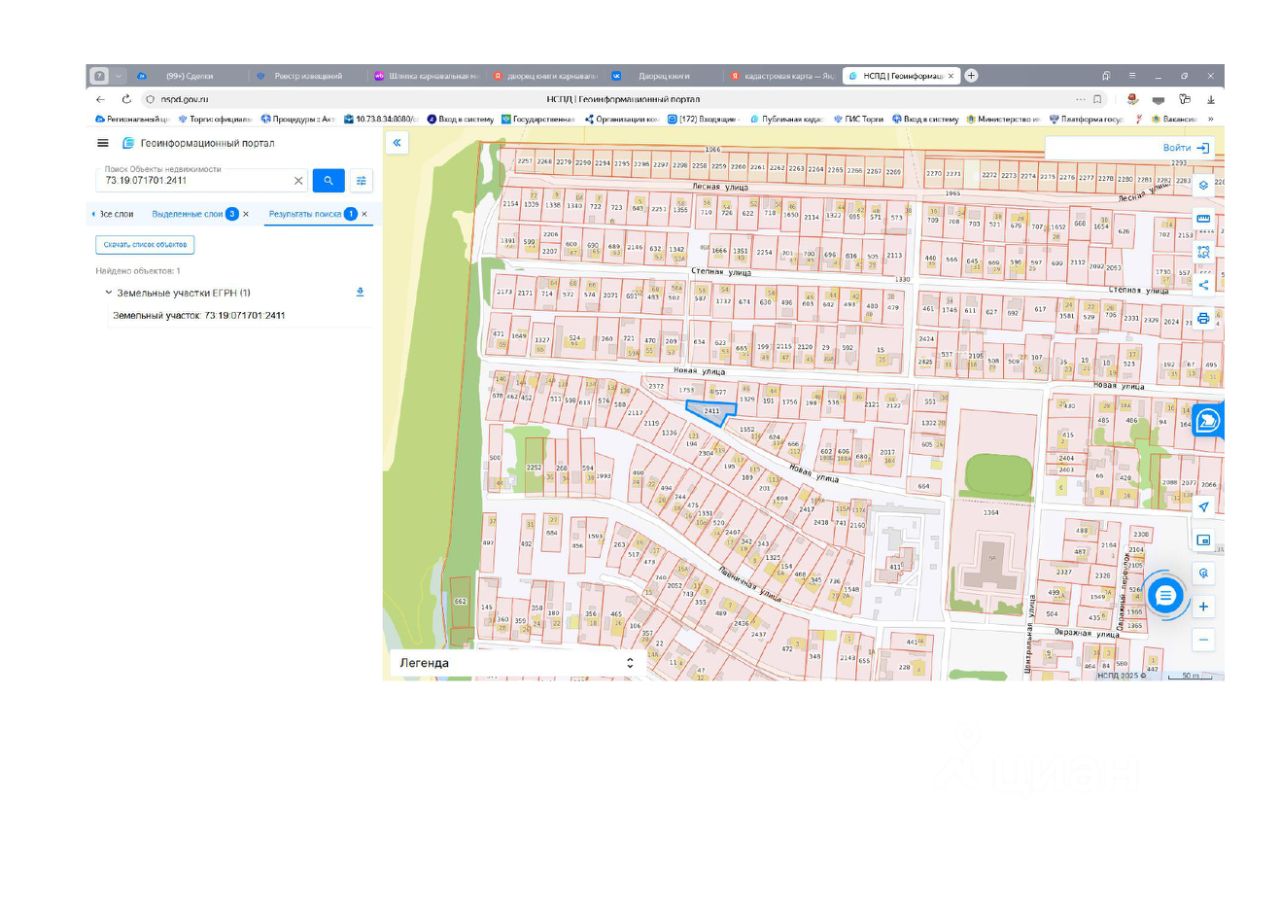1280x904 pixels.
Task: Go back in browser history
Action: [x=100, y=99]
